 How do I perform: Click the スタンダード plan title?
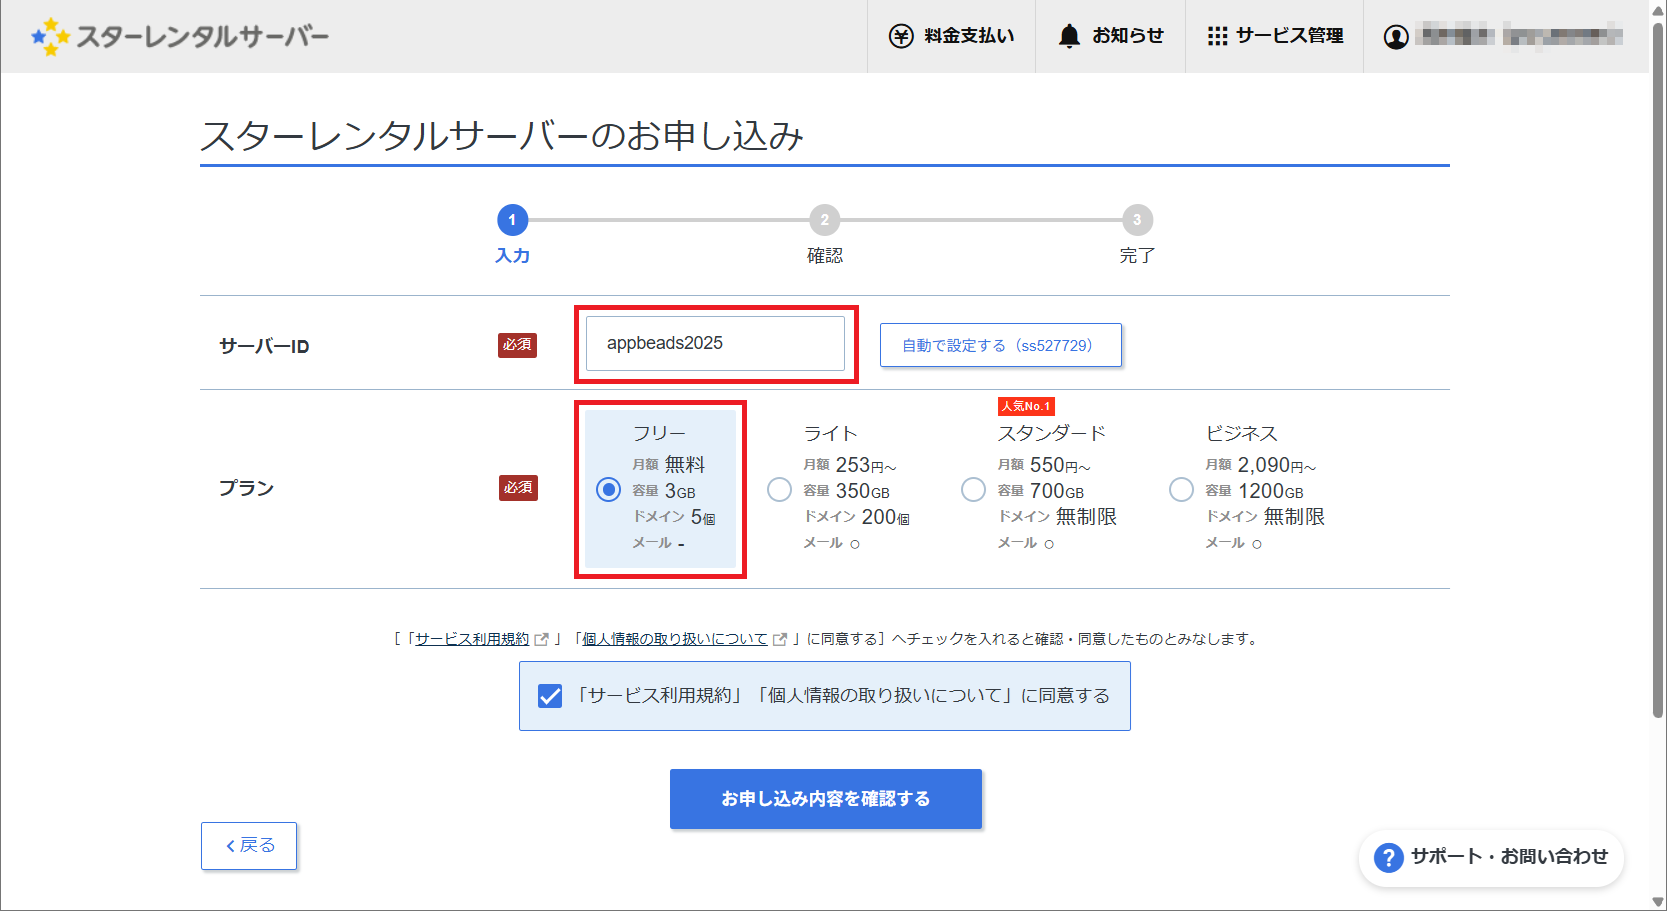(1052, 433)
